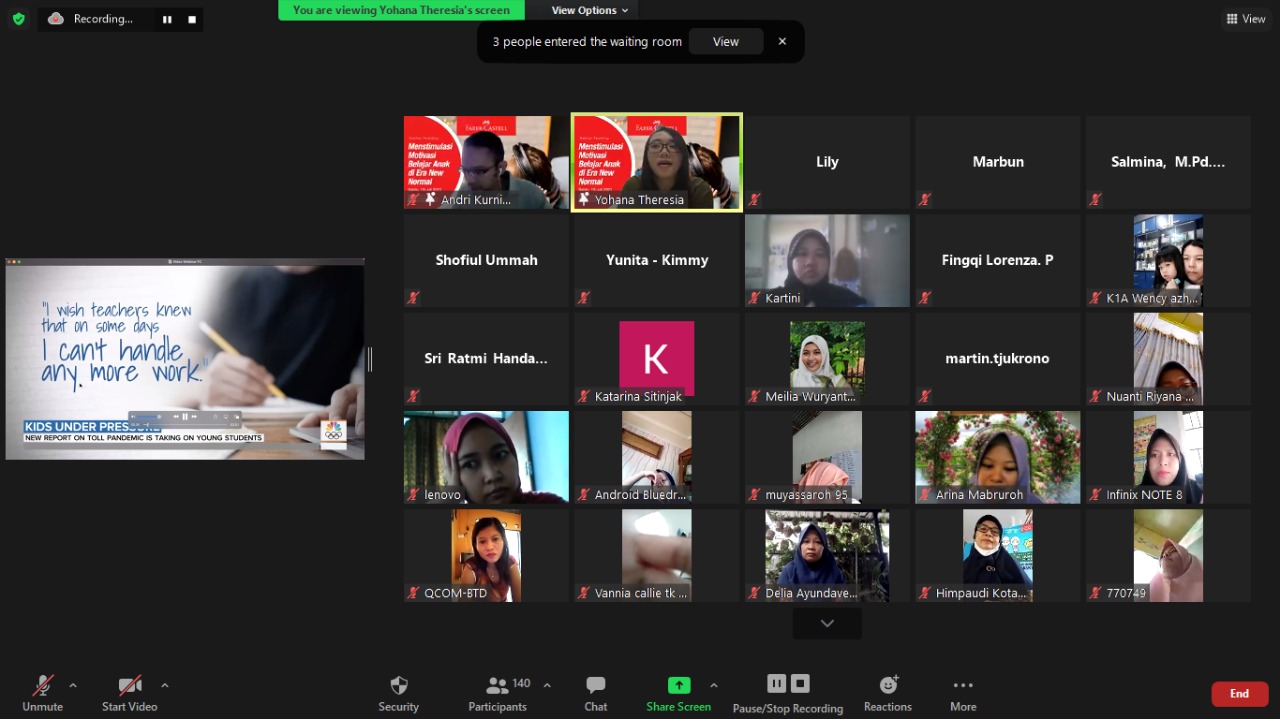This screenshot has height=719, width=1280.
Task: Select the lenovo video tile
Action: pyautogui.click(x=486, y=457)
